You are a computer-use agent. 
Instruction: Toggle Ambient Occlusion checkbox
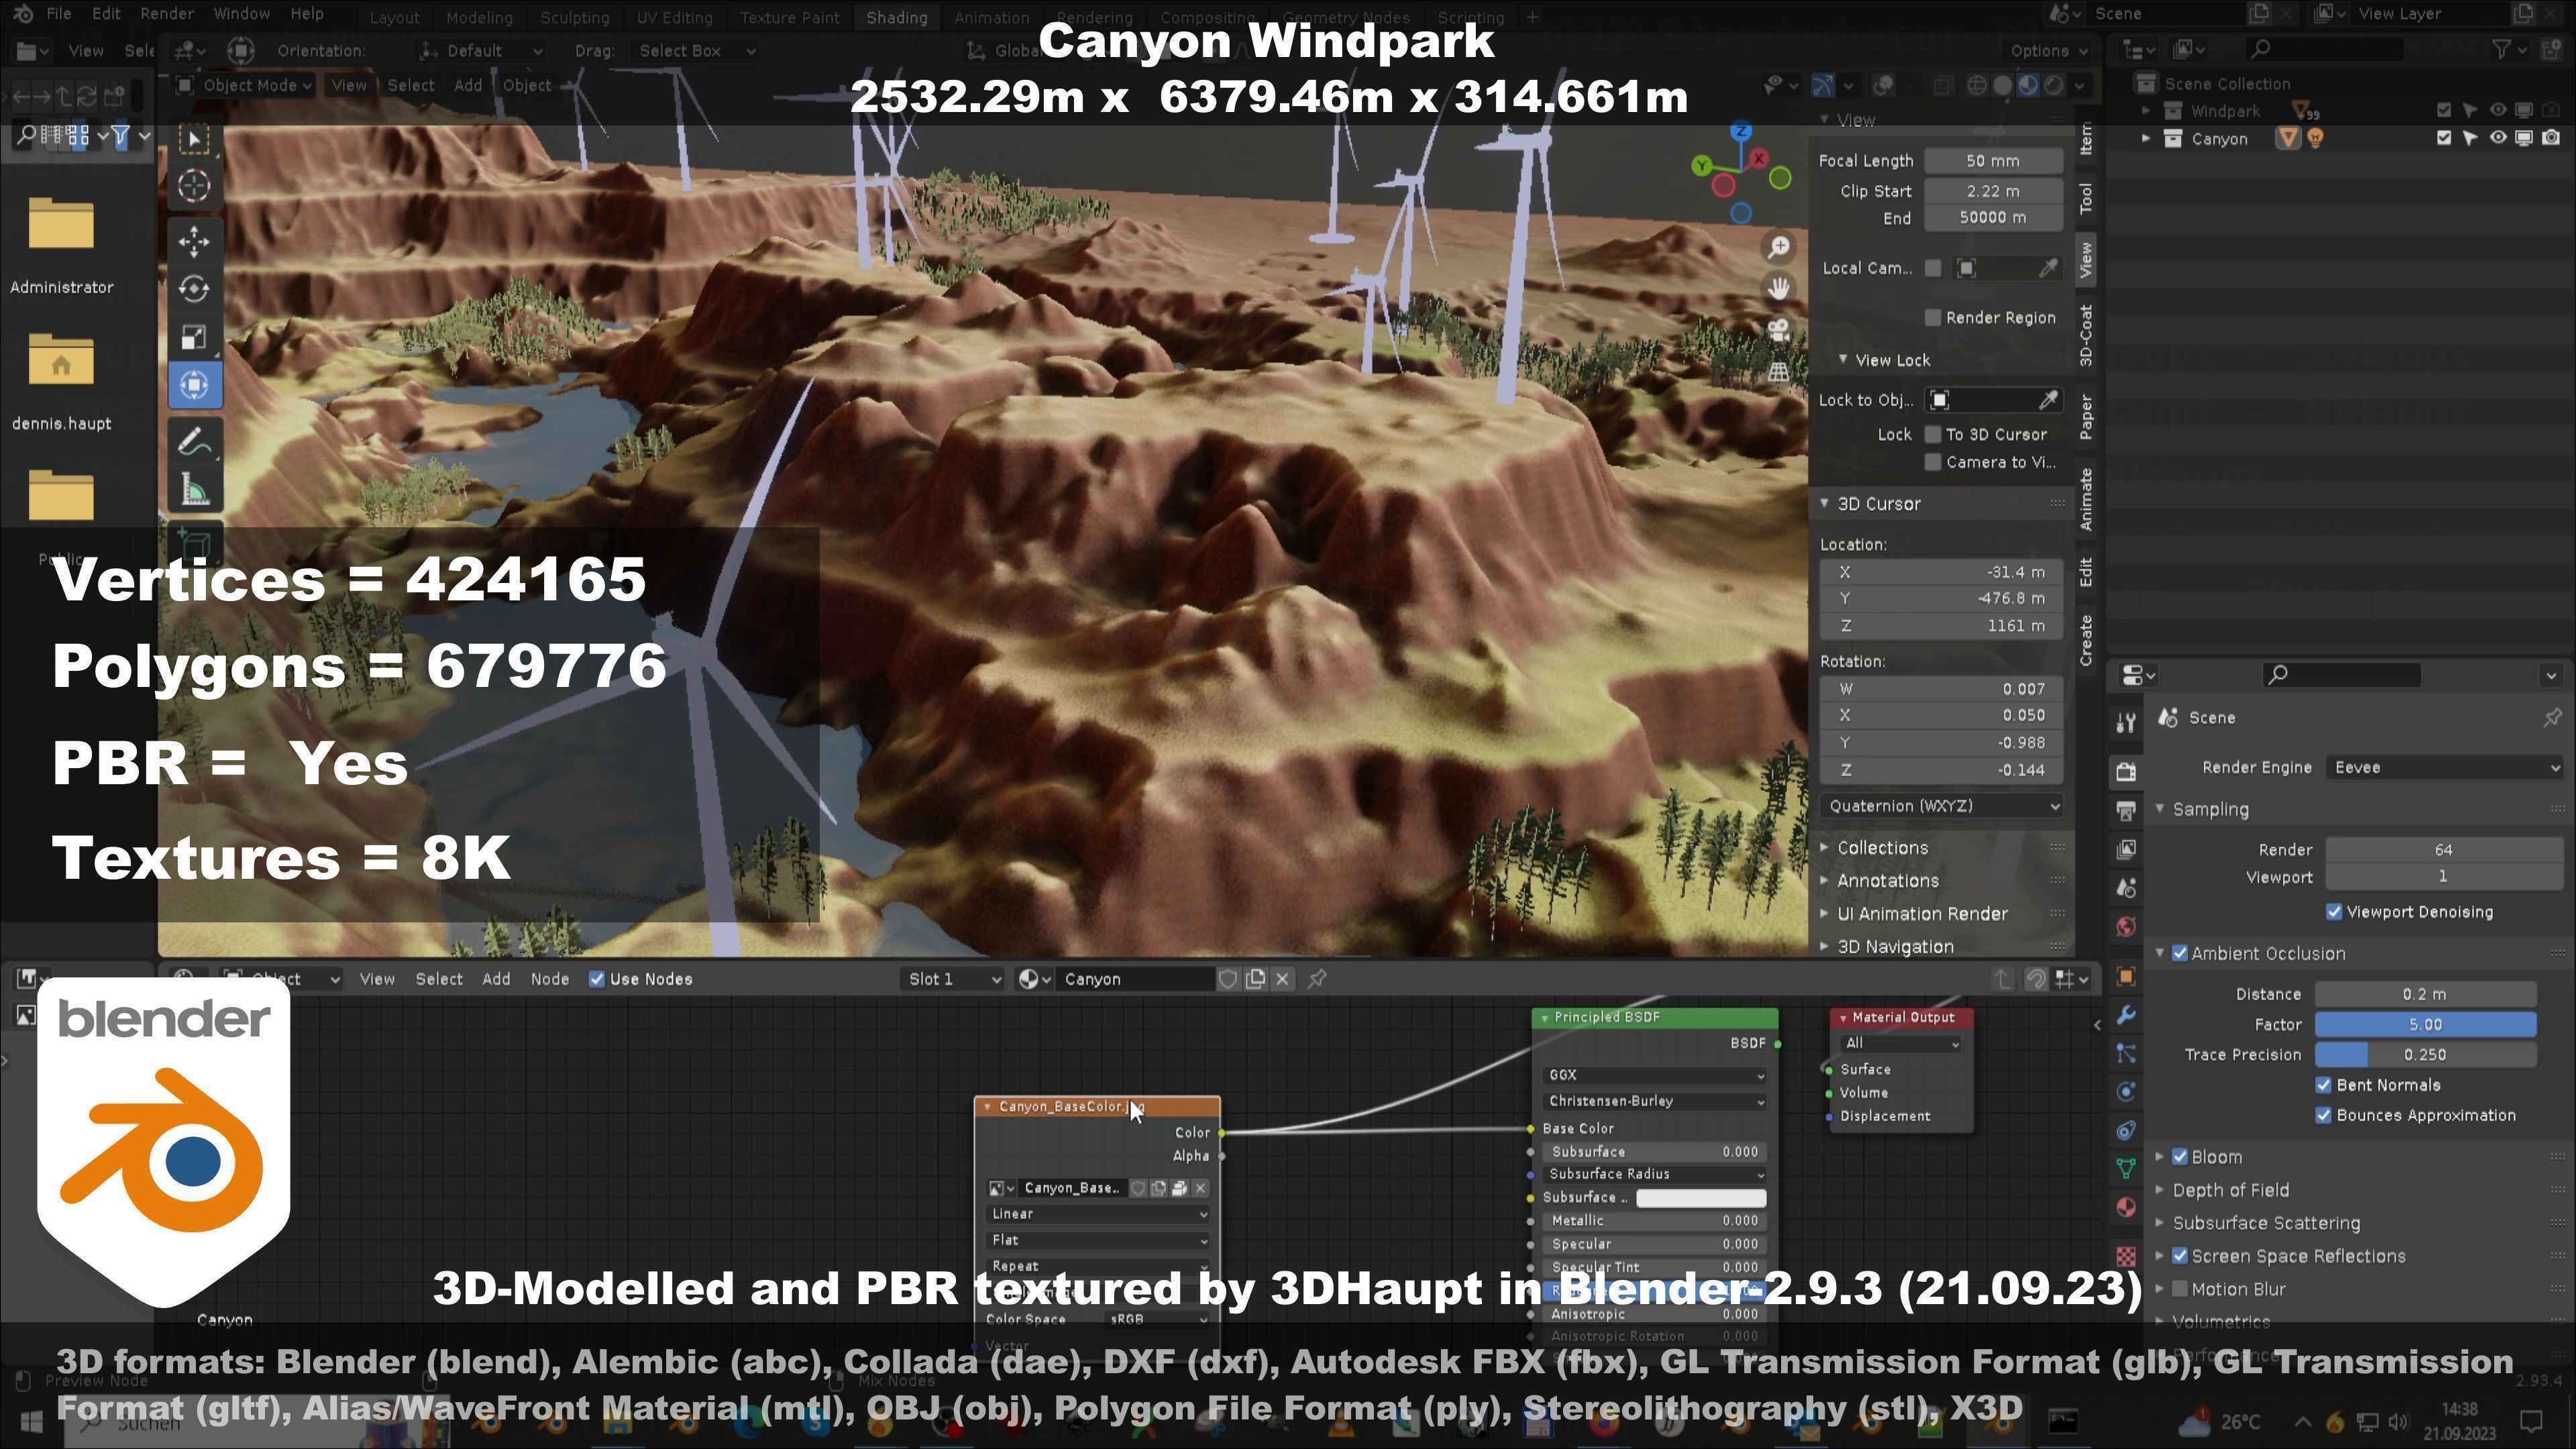coord(2180,954)
